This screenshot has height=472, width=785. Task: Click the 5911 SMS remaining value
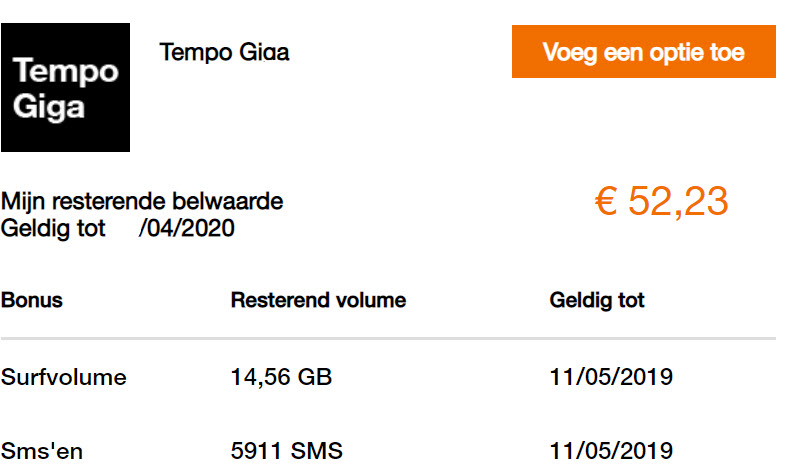point(286,451)
